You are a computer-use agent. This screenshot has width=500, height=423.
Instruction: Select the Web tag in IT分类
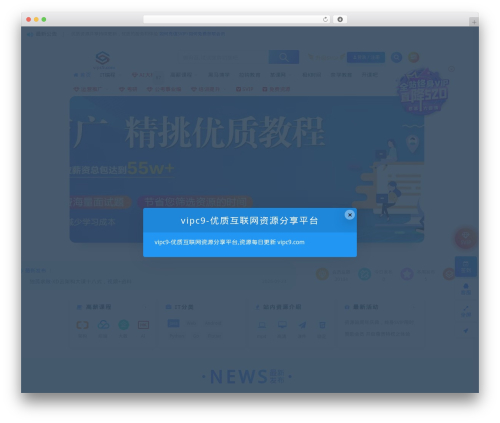click(191, 323)
